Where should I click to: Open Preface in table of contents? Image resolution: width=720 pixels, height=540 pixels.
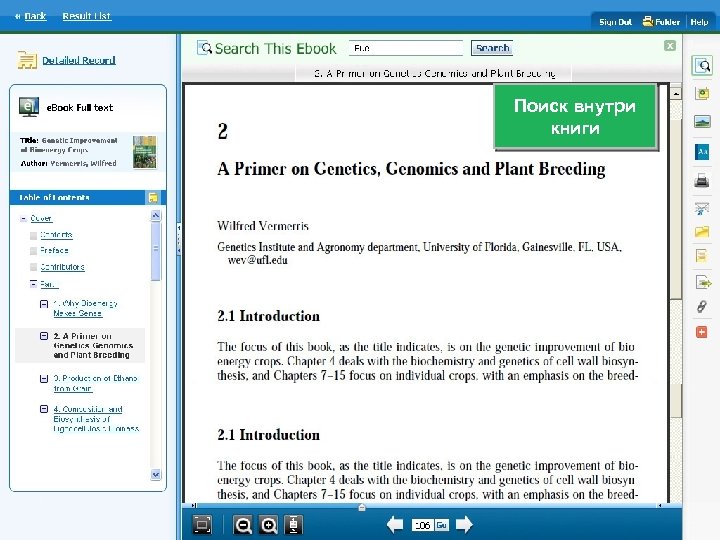click(x=54, y=251)
